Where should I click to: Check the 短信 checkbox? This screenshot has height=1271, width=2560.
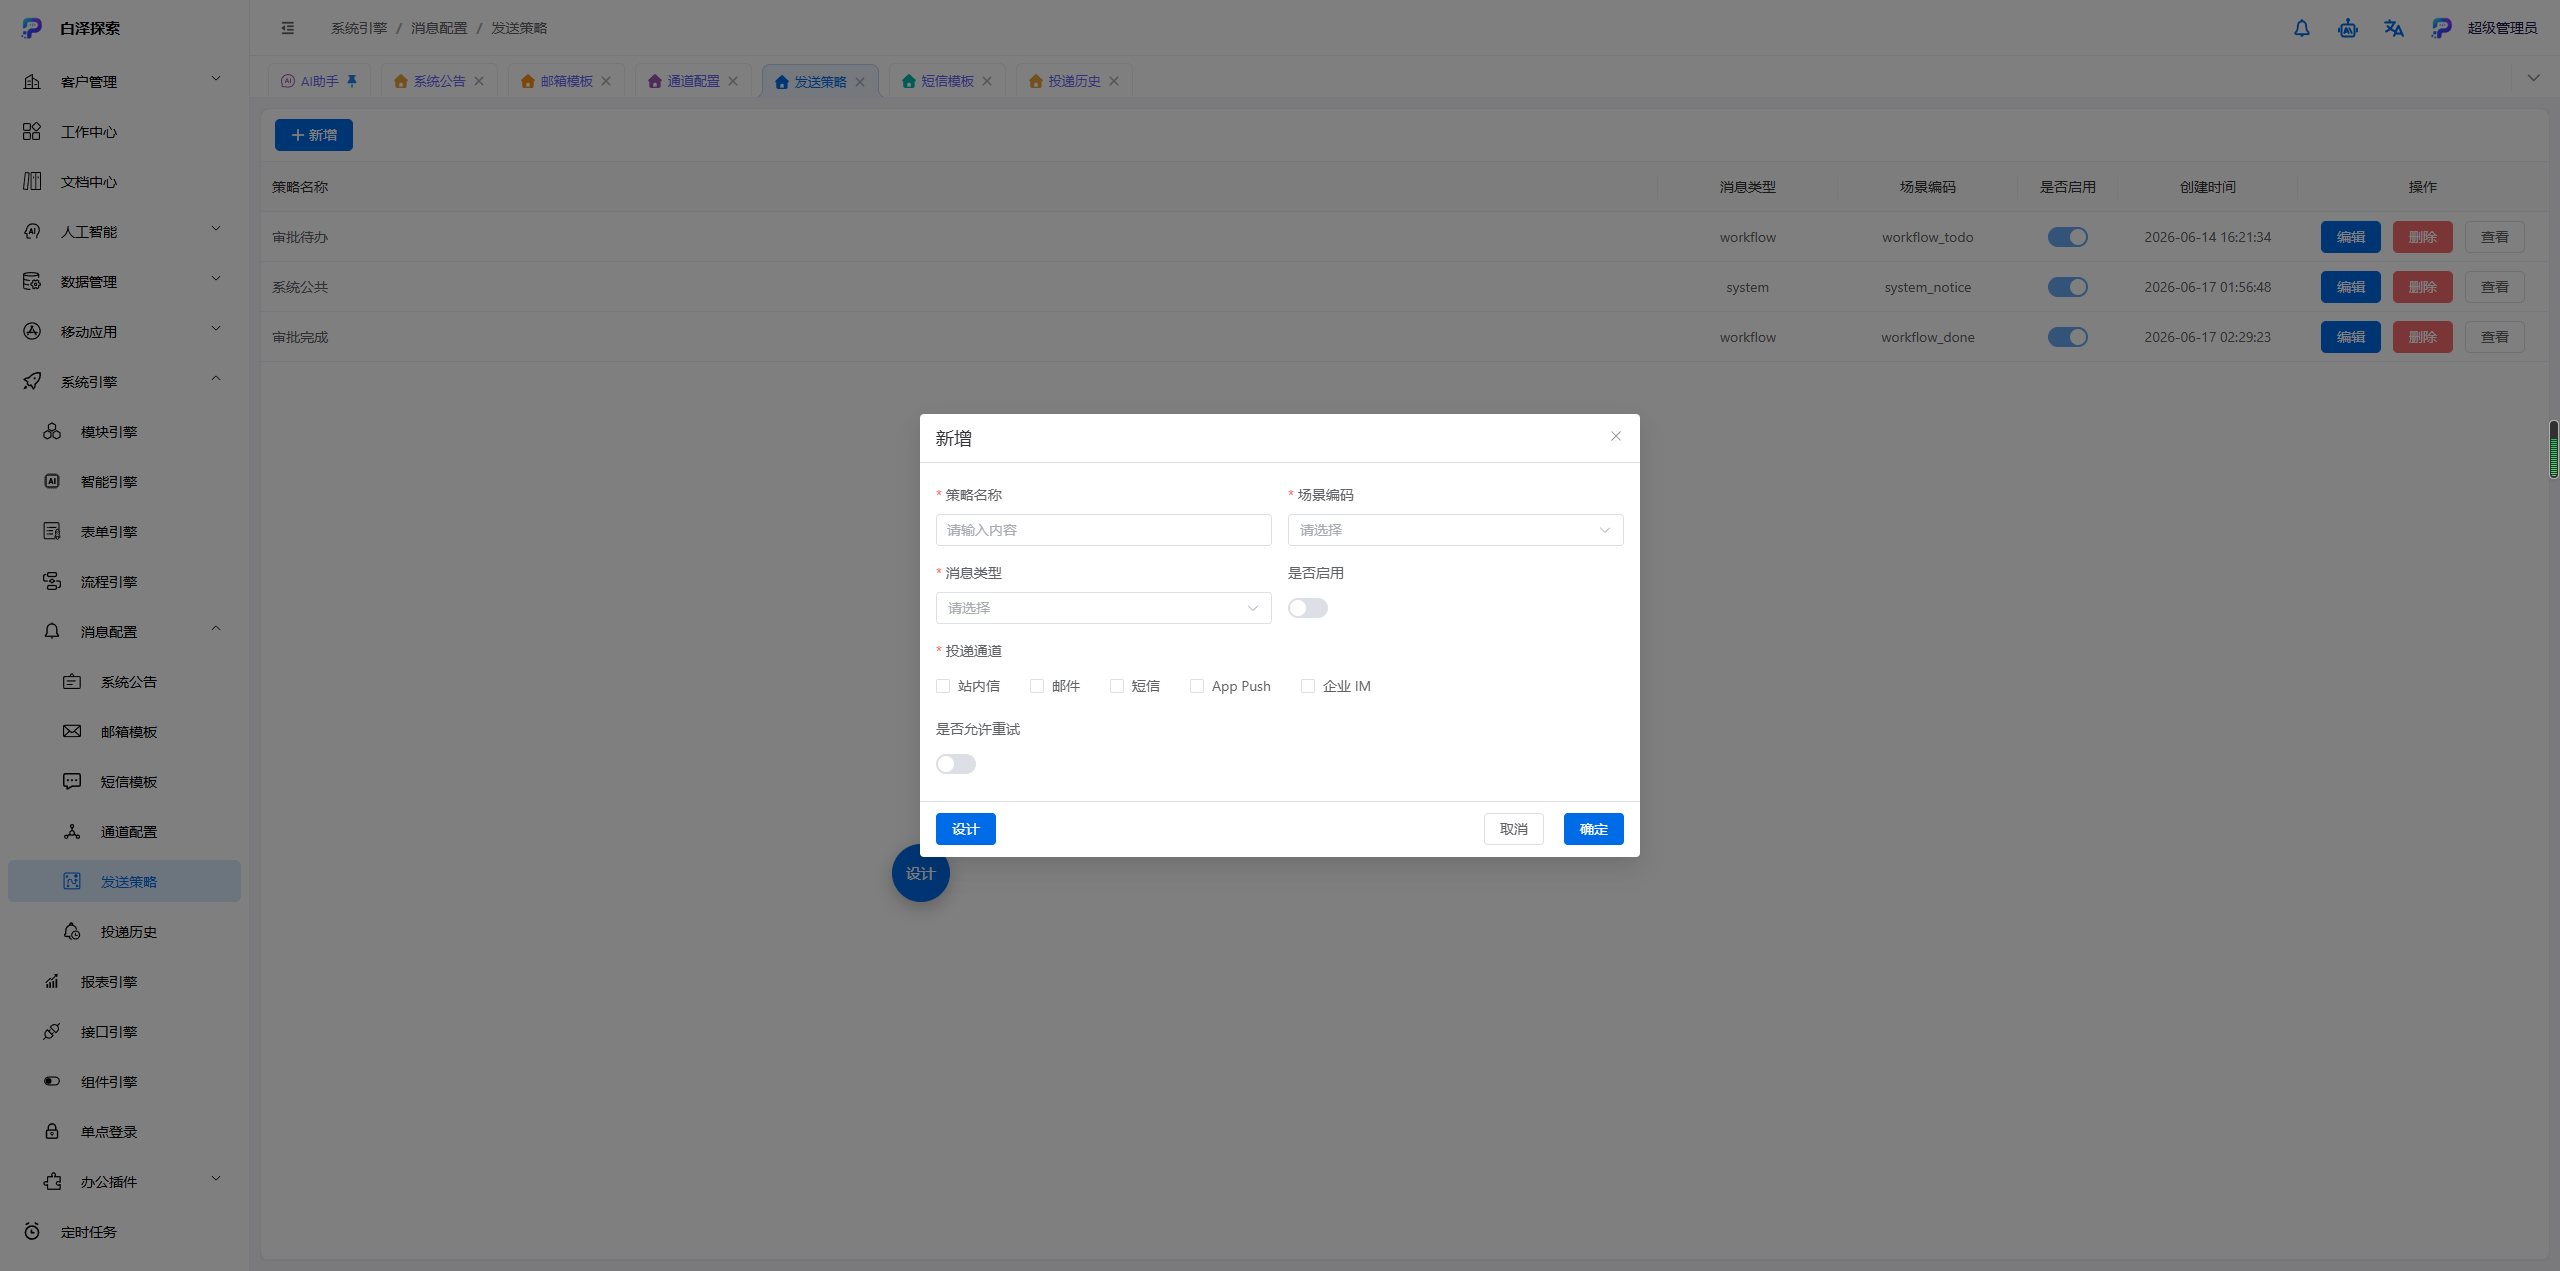coord(1117,686)
